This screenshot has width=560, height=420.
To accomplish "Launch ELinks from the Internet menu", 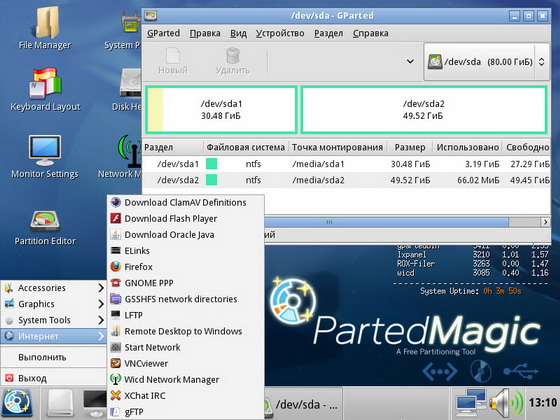I will tap(186, 251).
